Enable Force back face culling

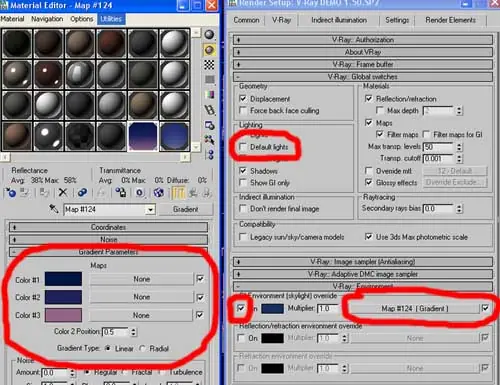click(243, 110)
